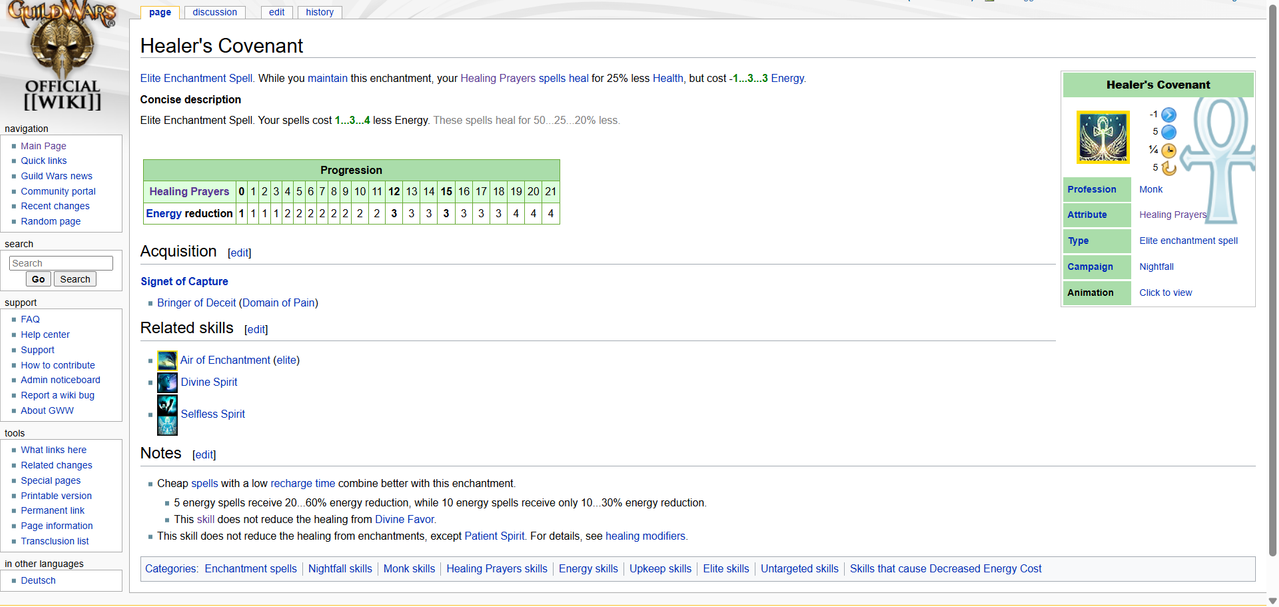1279x607 pixels.
Task: Open the Special pages link
Action: pyautogui.click(x=51, y=481)
